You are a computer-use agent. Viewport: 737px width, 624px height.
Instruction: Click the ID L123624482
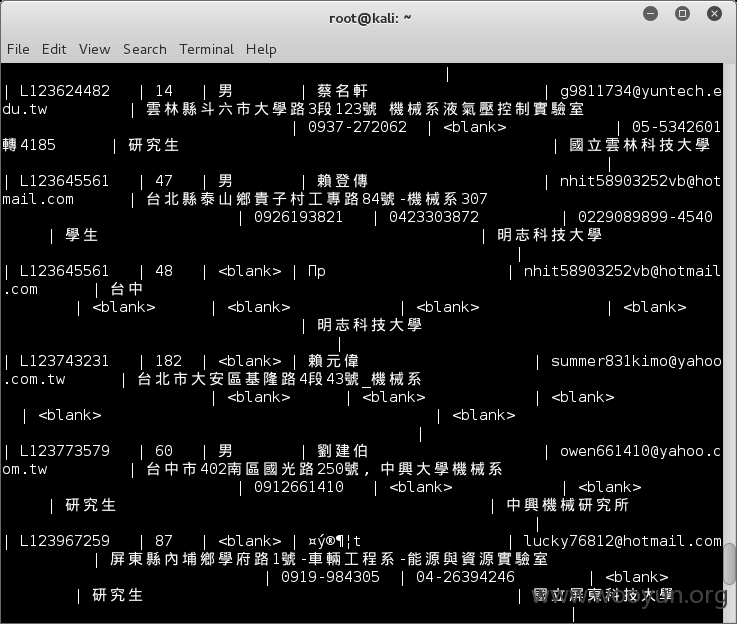tap(65, 91)
